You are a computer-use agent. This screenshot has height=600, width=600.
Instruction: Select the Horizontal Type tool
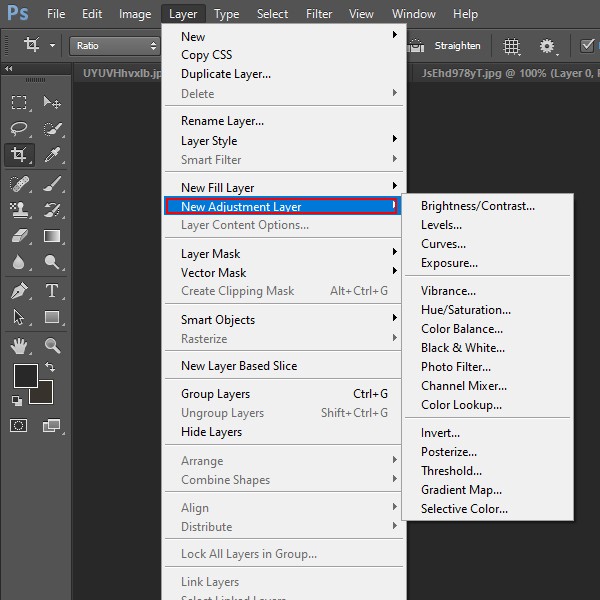click(x=52, y=291)
